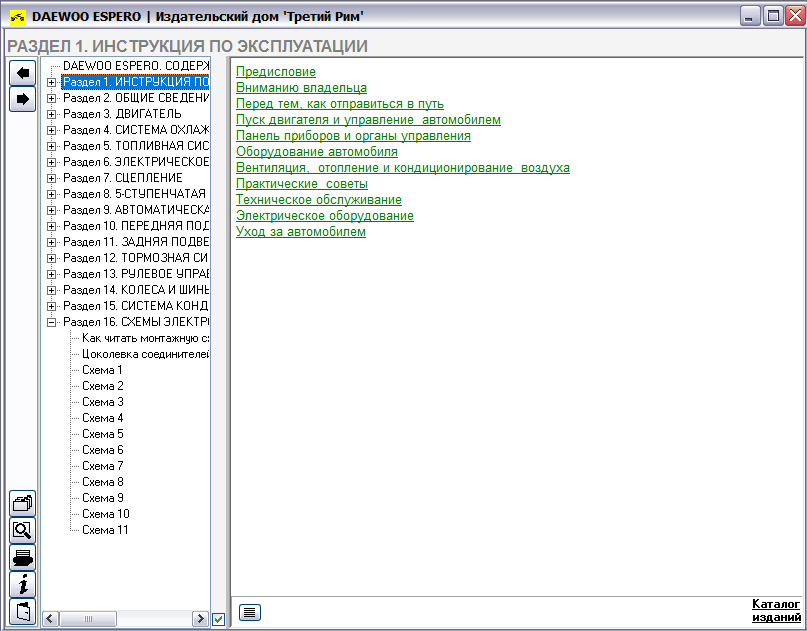
Task: Open the Вниманию владельца link
Action: pos(301,88)
